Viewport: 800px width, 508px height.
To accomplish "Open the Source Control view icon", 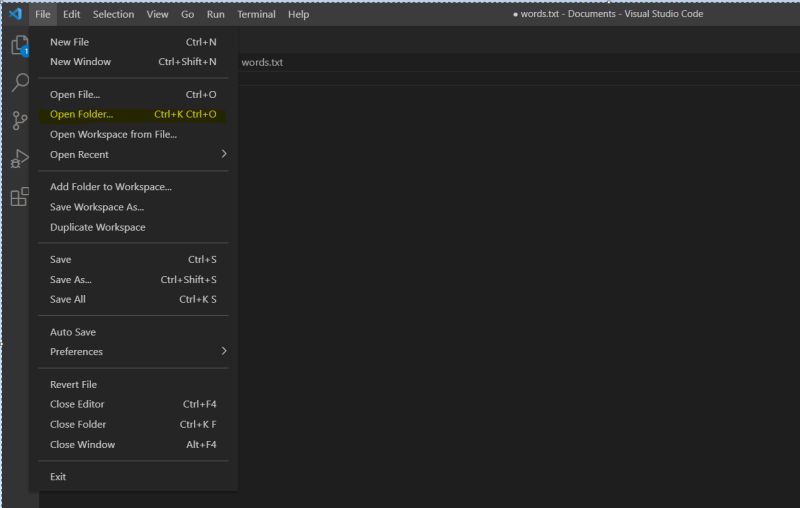I will (x=19, y=120).
